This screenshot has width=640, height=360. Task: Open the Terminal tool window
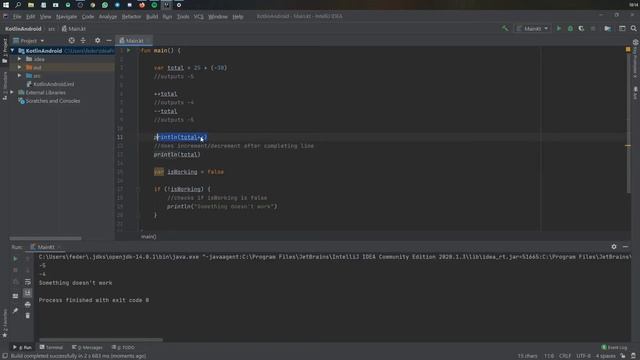pyautogui.click(x=51, y=347)
